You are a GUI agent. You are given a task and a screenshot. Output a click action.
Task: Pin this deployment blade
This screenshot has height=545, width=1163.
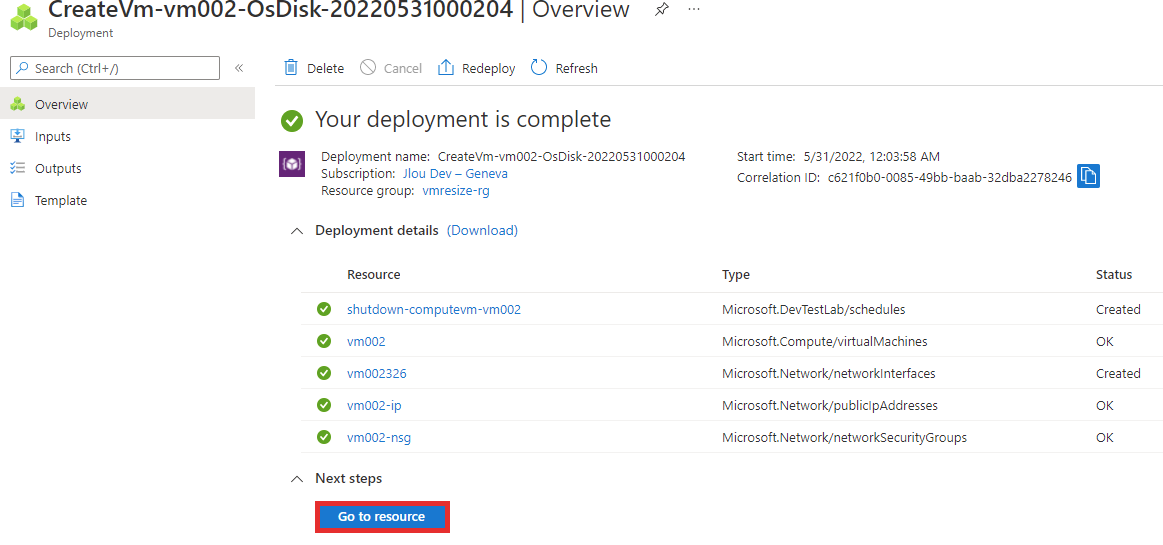pos(662,10)
